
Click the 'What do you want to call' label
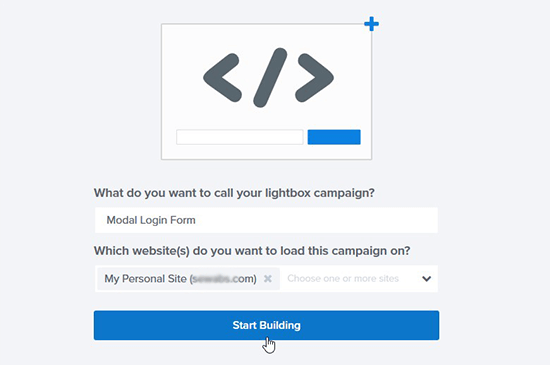coord(234,193)
